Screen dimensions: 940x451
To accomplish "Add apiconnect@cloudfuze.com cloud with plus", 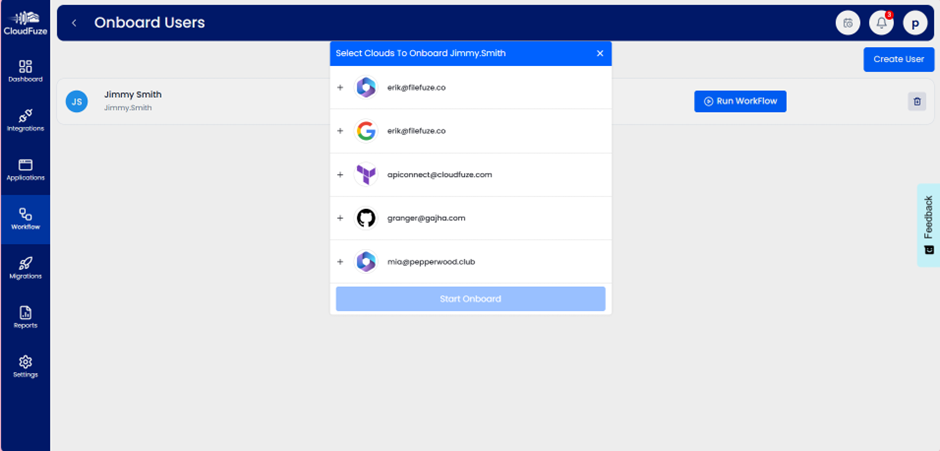I will (340, 175).
